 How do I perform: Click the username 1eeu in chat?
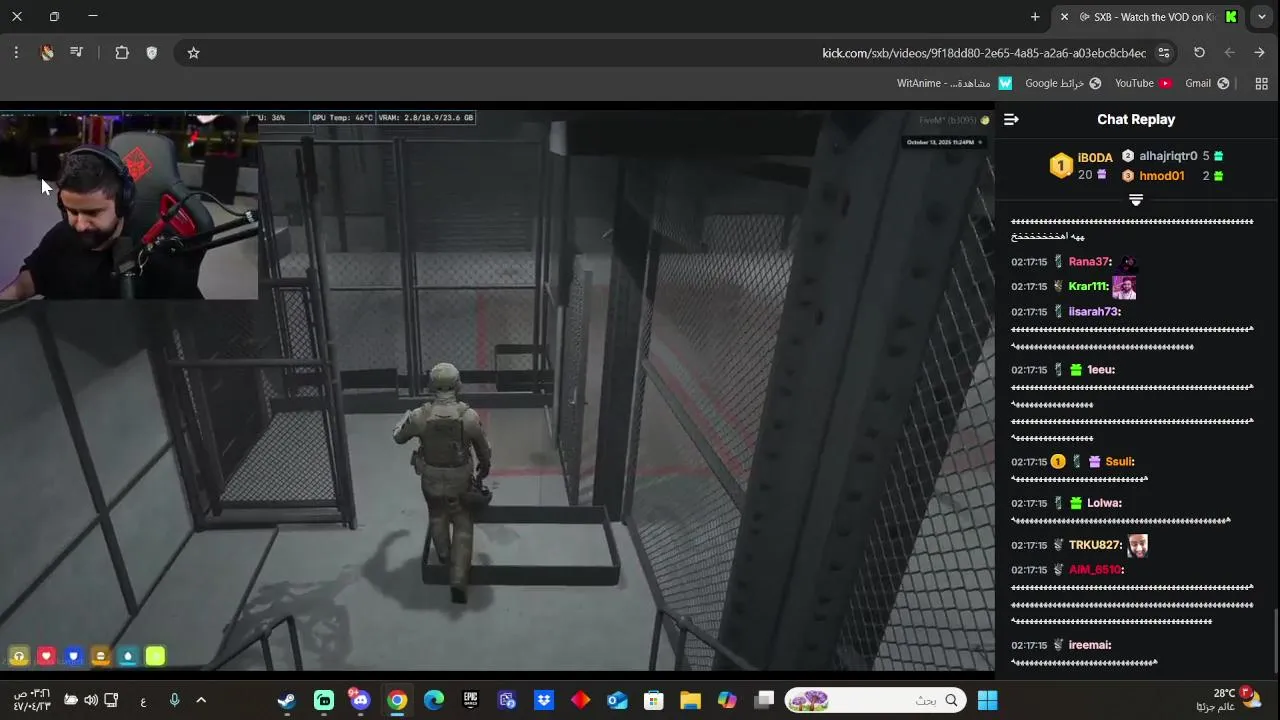[1100, 370]
